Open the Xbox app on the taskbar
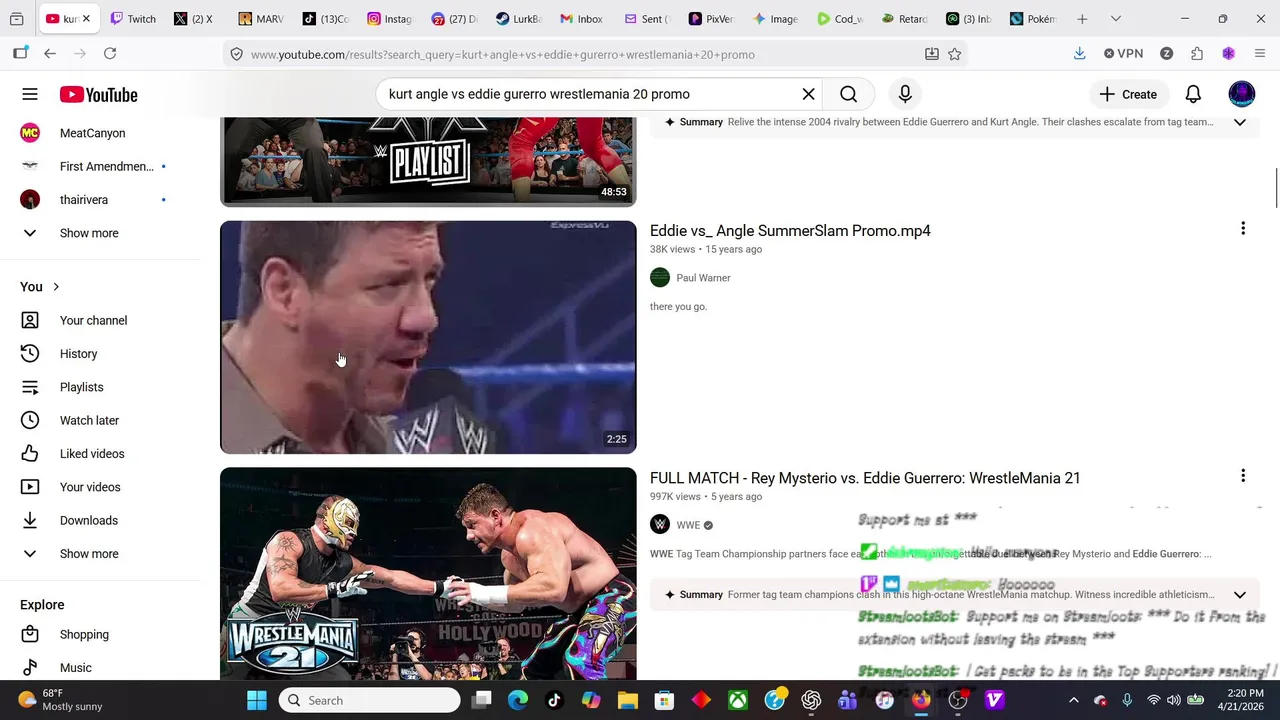The width and height of the screenshot is (1280, 720). (738, 700)
